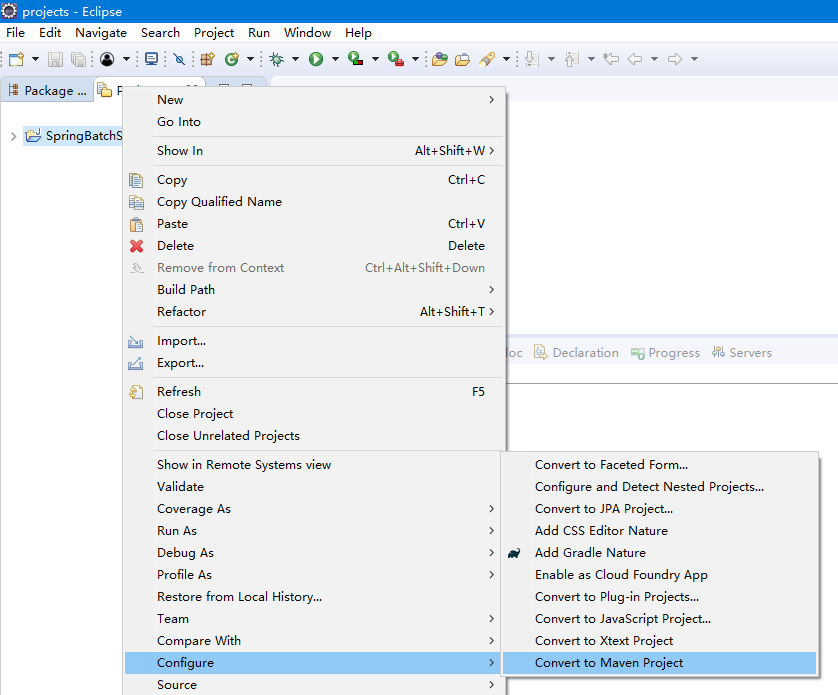Select Enable as Cloud Foundry App

tap(659, 575)
